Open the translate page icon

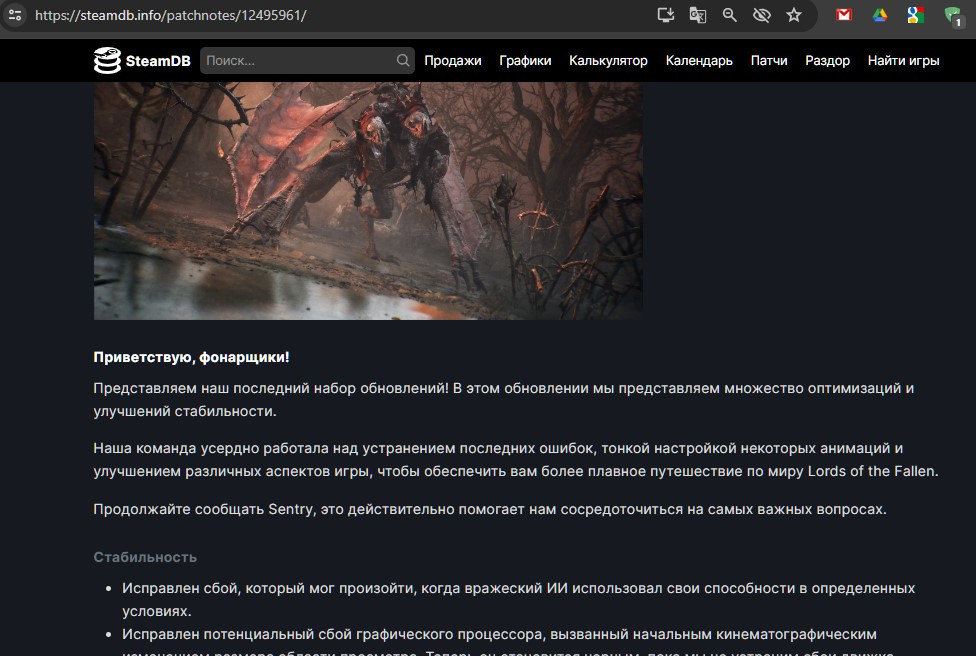pos(698,15)
